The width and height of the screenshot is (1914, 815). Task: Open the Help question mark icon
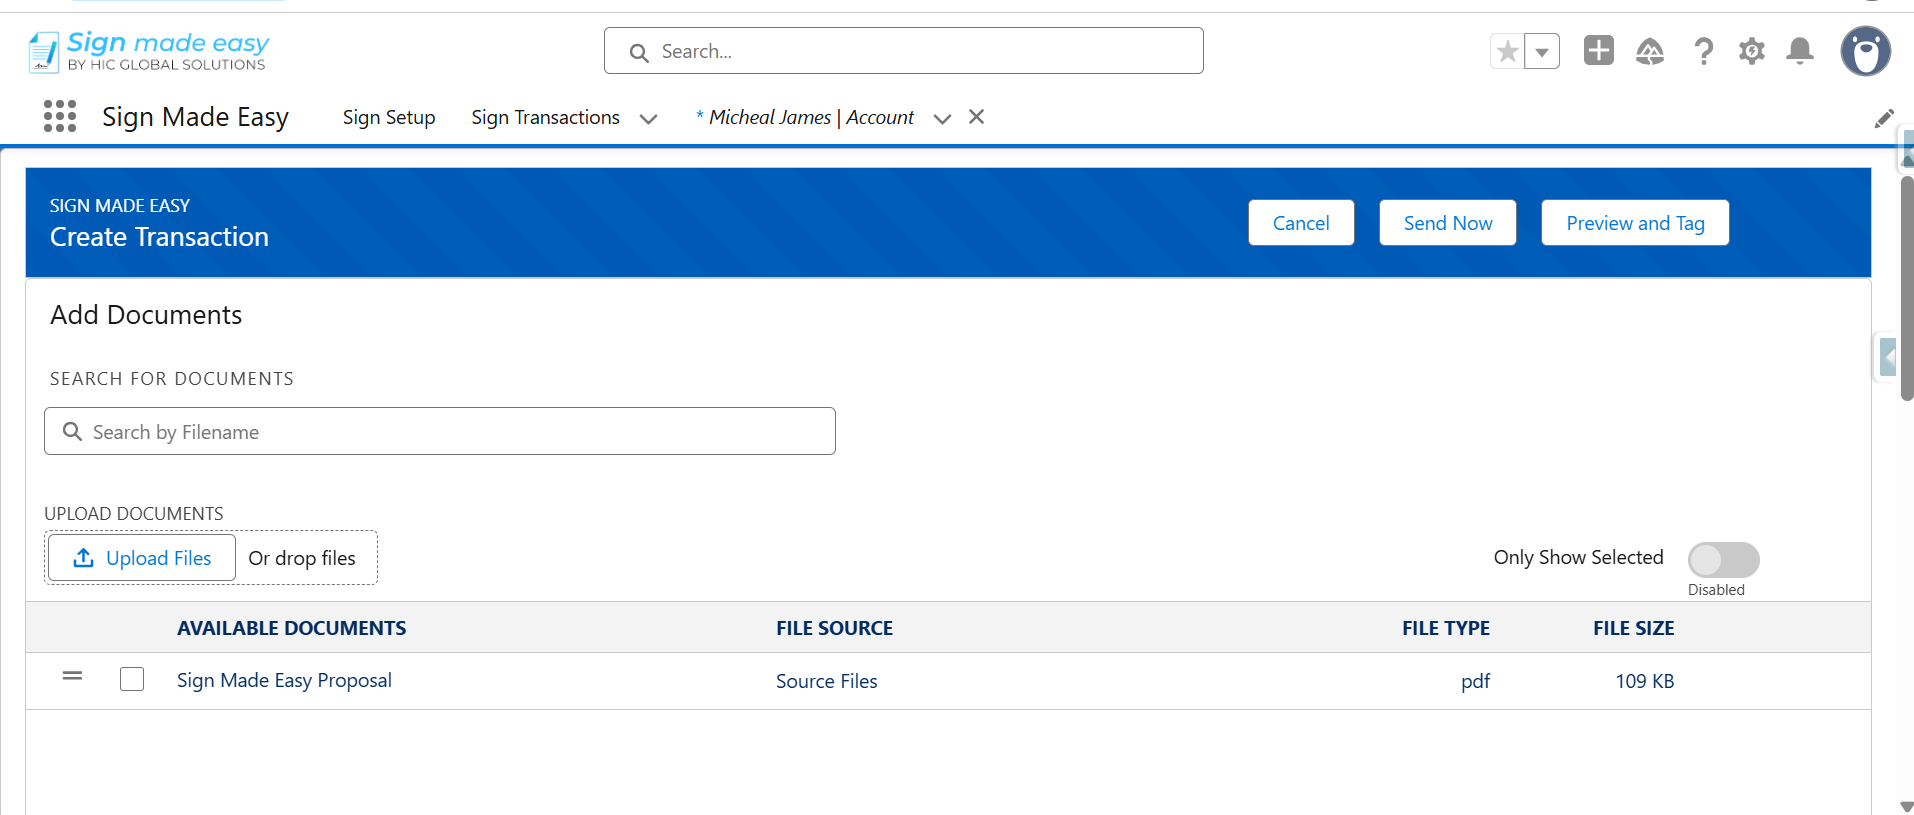[1703, 51]
